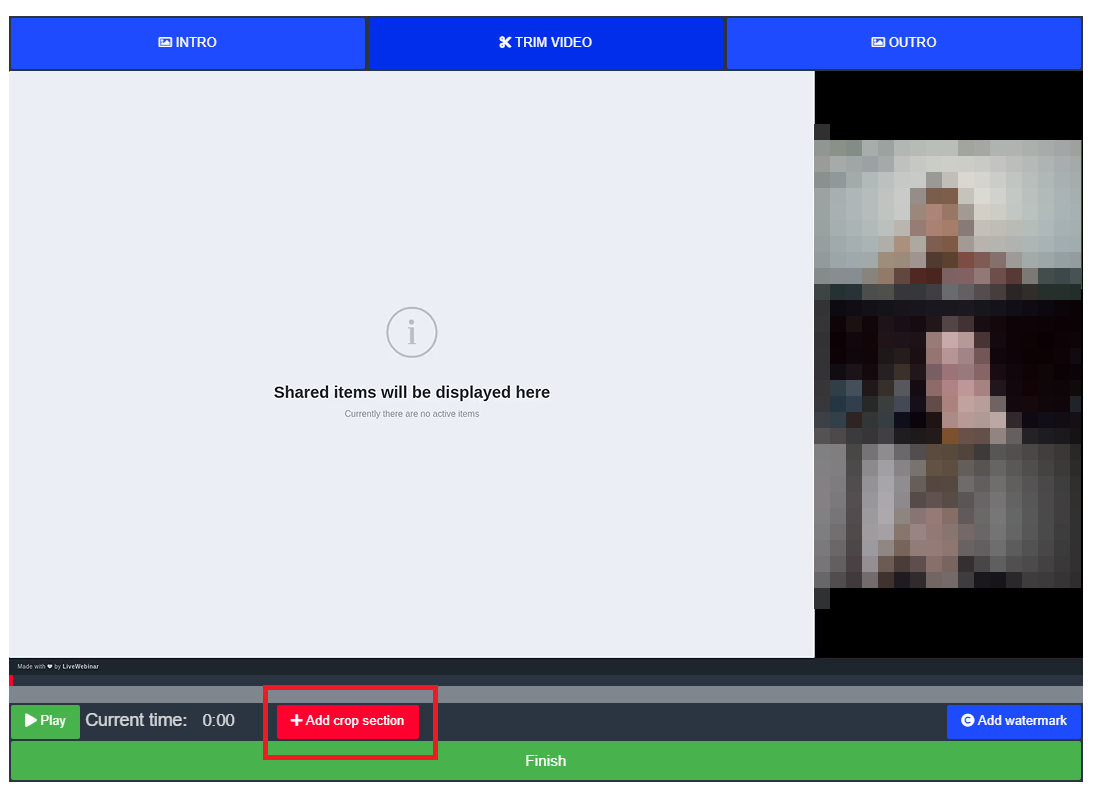This screenshot has height=793, width=1096.
Task: Click the heart icon in the LiveWebinar credit
Action: tap(50, 666)
